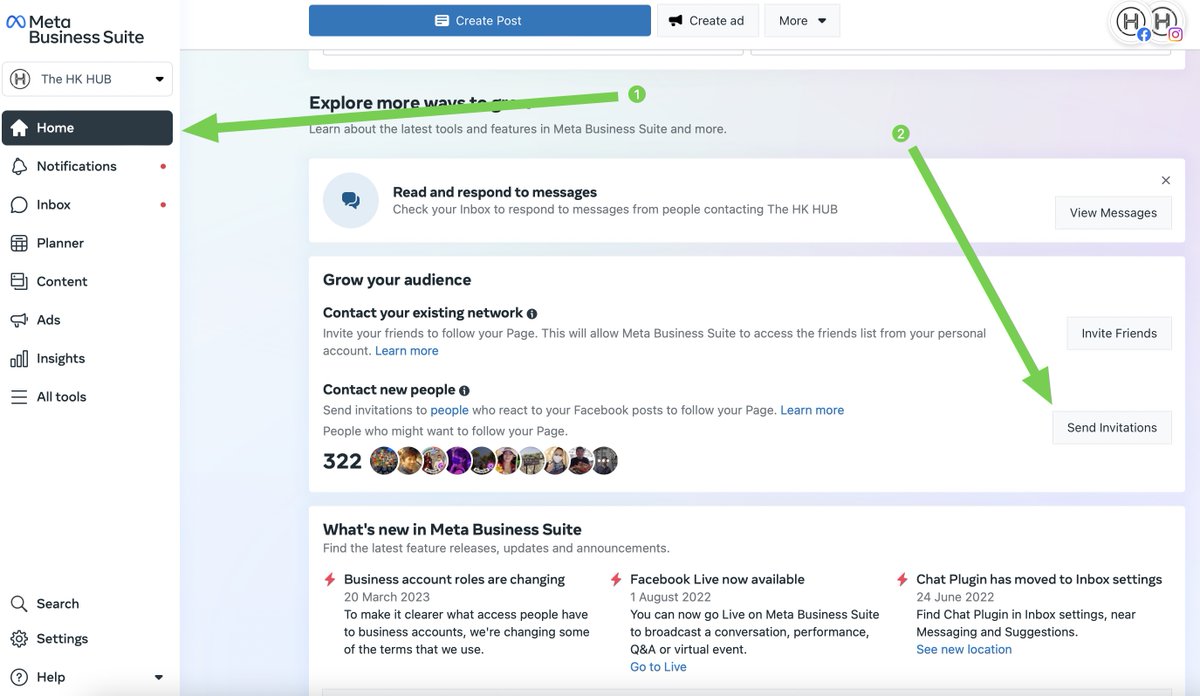Click the Create Post button
The image size is (1200, 696).
tap(479, 20)
